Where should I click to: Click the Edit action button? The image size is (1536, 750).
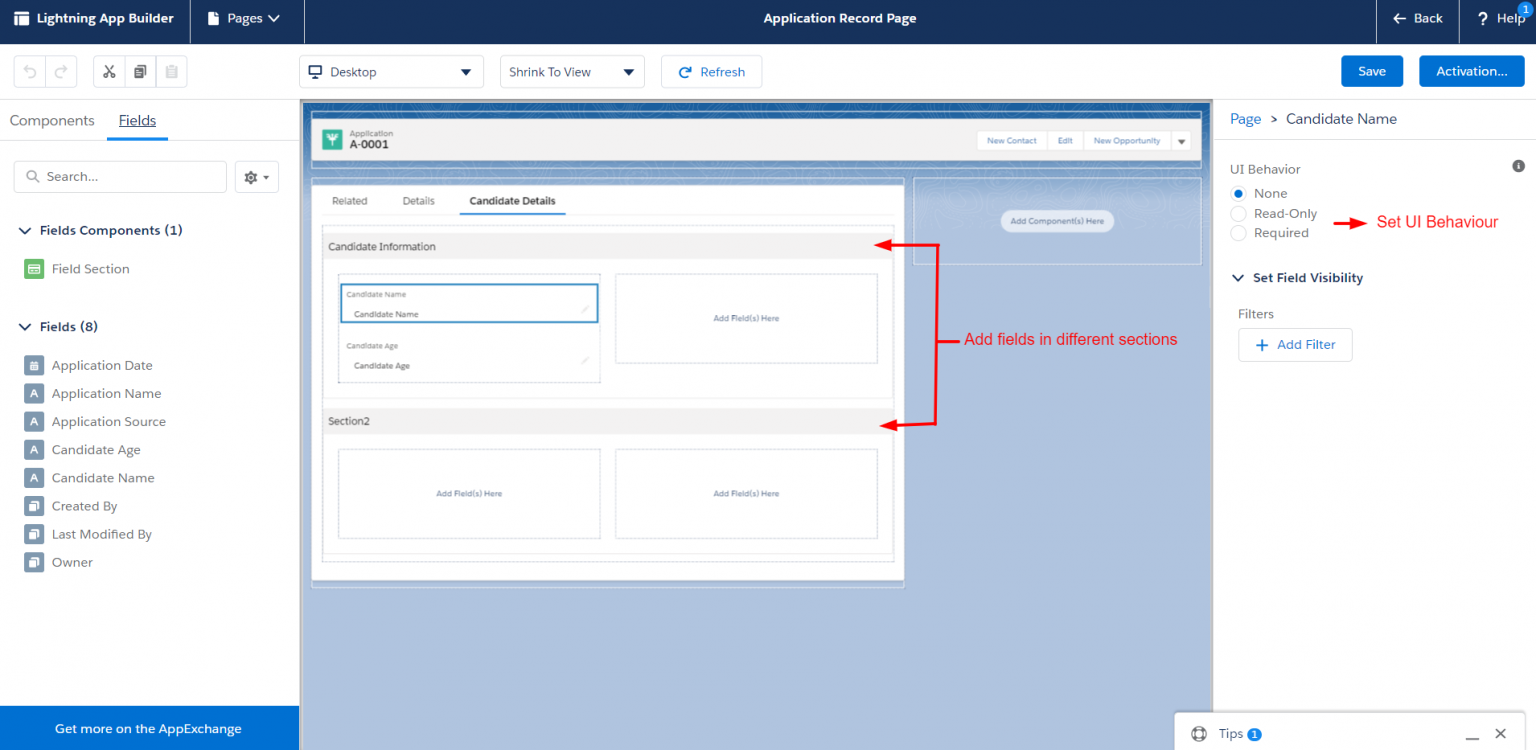[1065, 141]
